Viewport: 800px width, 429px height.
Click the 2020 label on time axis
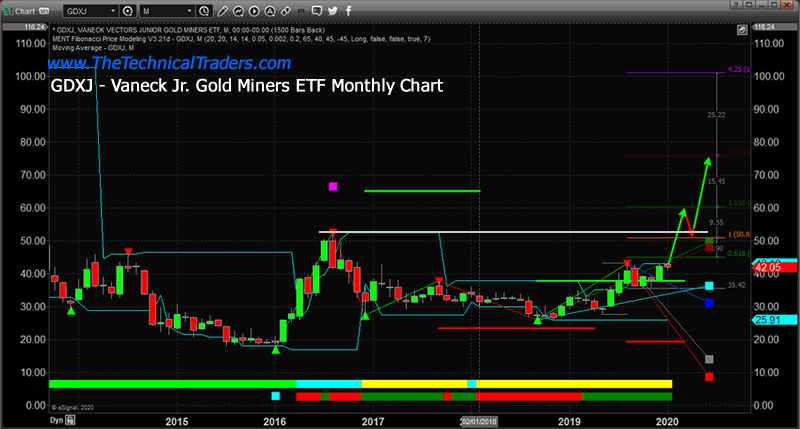[667, 421]
